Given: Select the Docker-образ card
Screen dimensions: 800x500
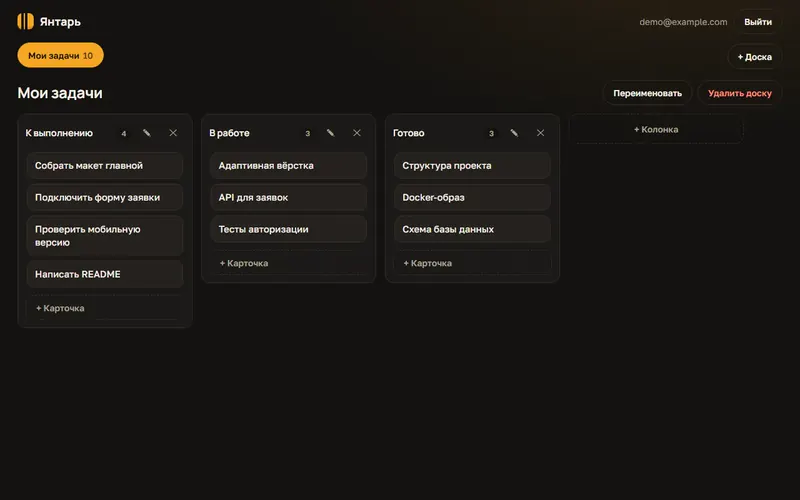Looking at the screenshot, I should (472, 197).
